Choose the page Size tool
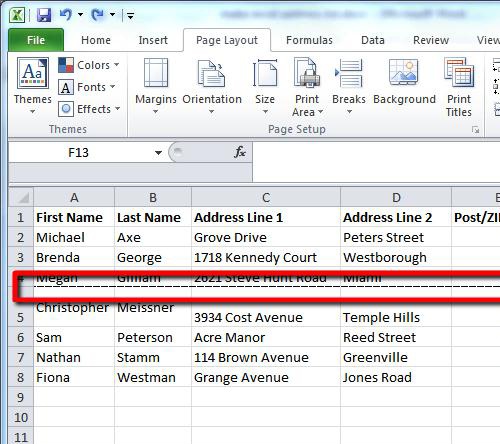This screenshot has width=500, height=444. (265, 86)
